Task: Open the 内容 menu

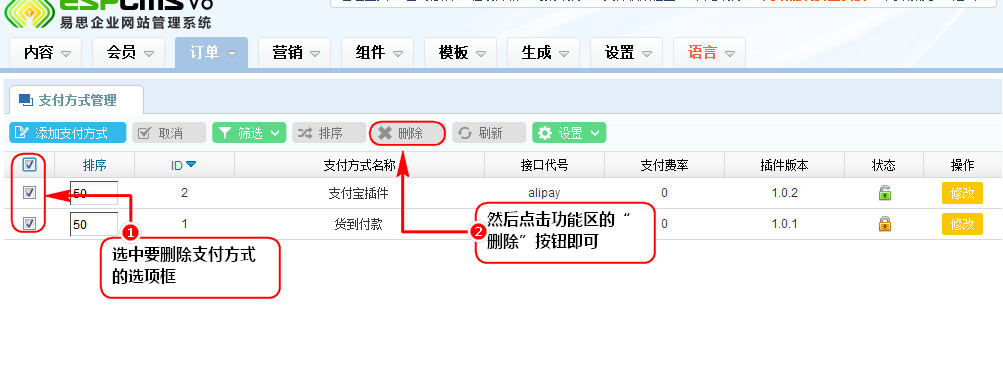Action: [x=46, y=52]
